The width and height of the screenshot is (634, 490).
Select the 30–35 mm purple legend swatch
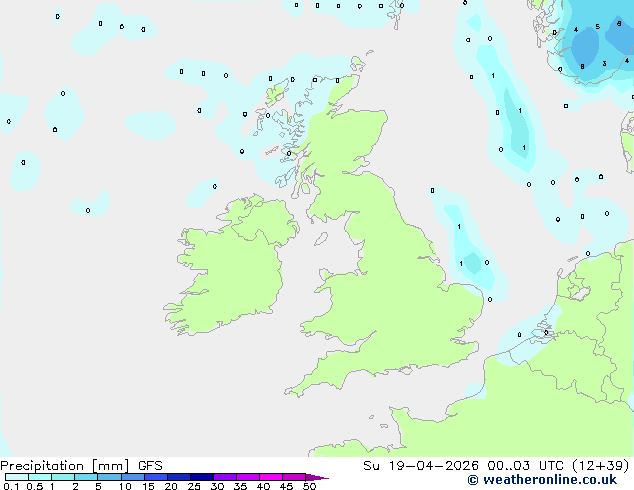(225, 477)
